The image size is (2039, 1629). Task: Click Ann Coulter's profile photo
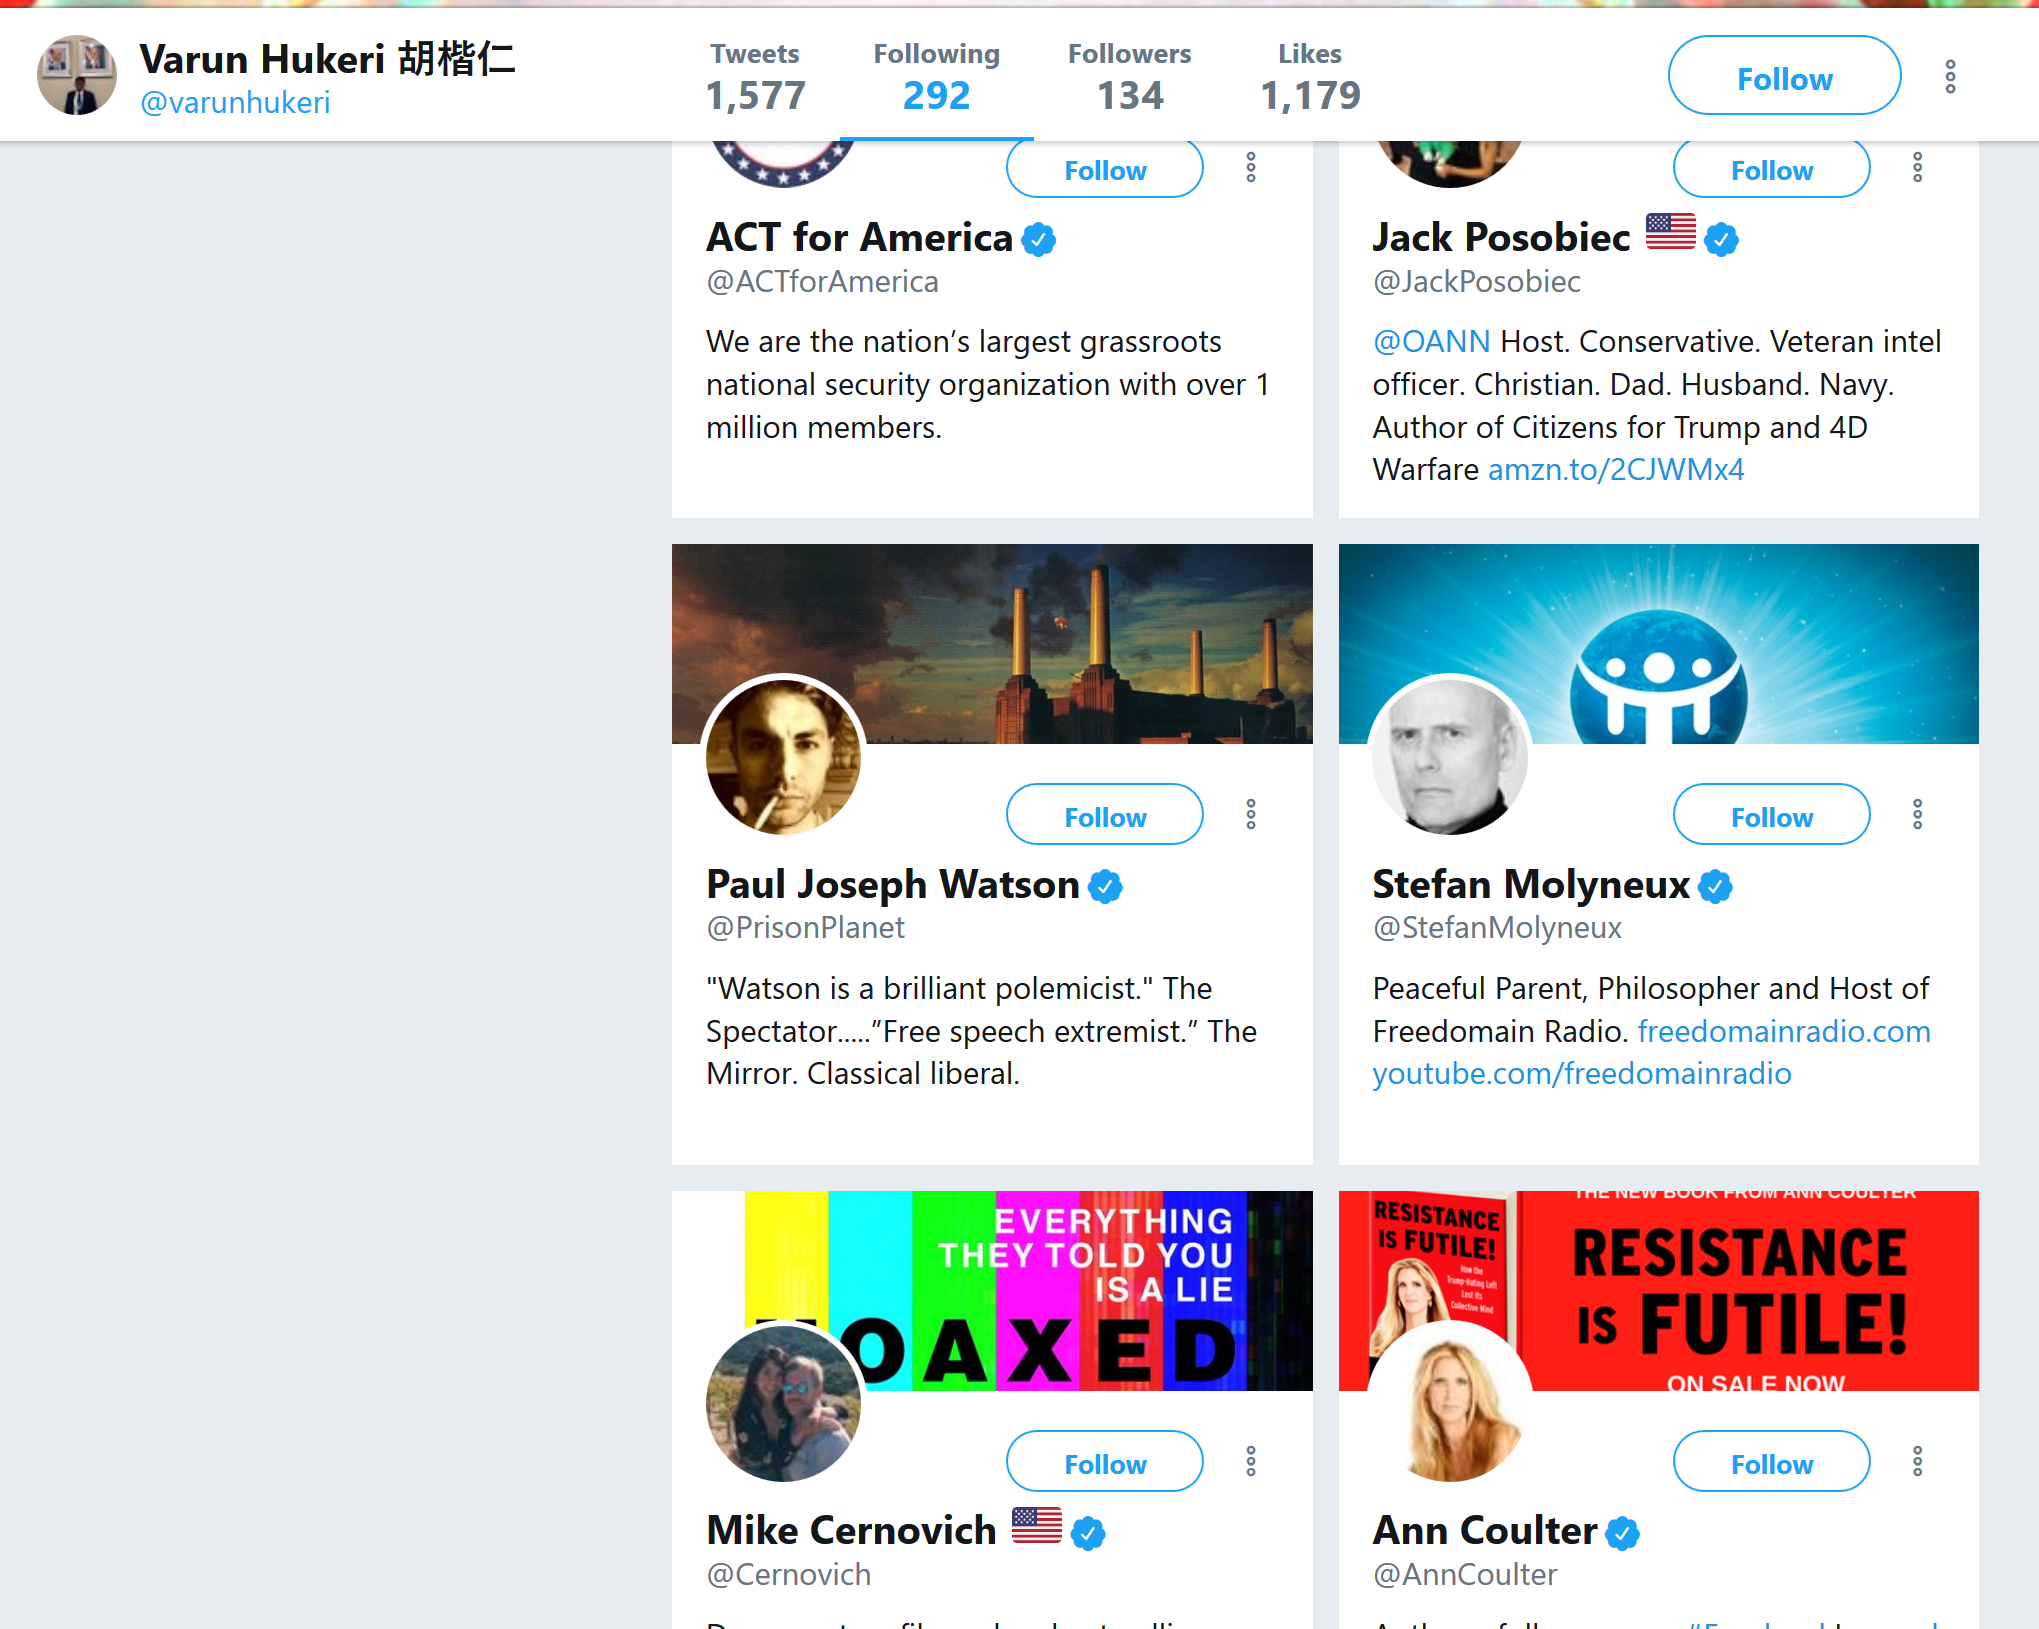pyautogui.click(x=1450, y=1403)
